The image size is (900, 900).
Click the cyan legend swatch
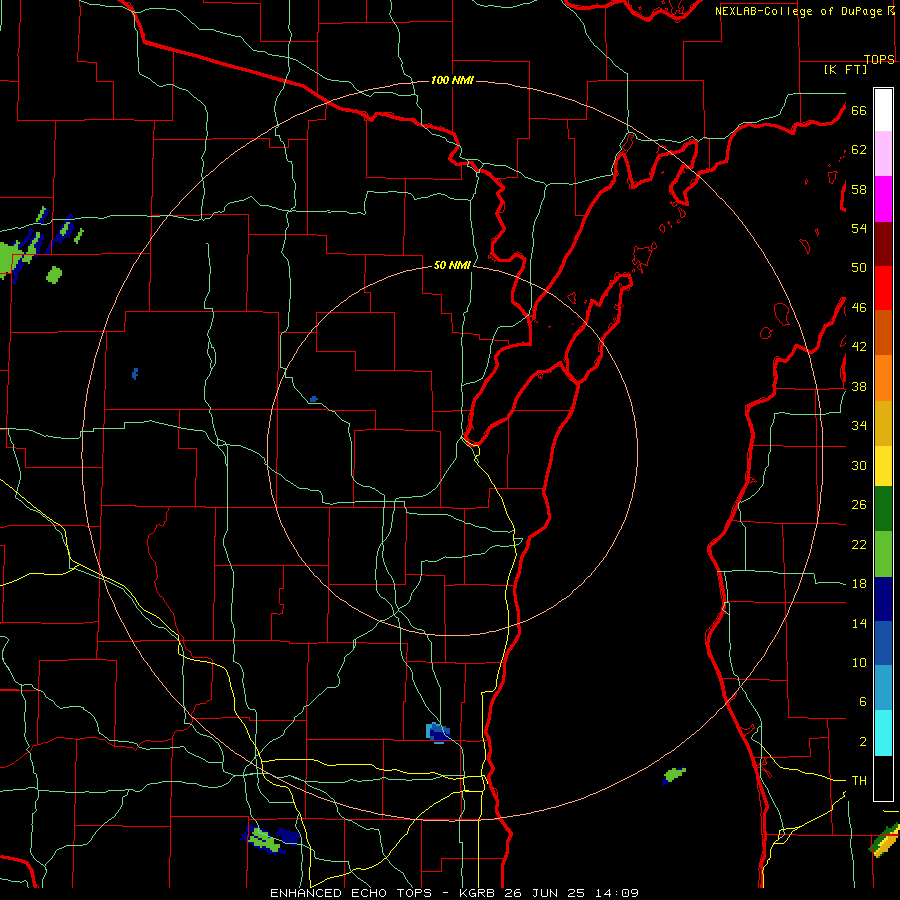point(883,733)
